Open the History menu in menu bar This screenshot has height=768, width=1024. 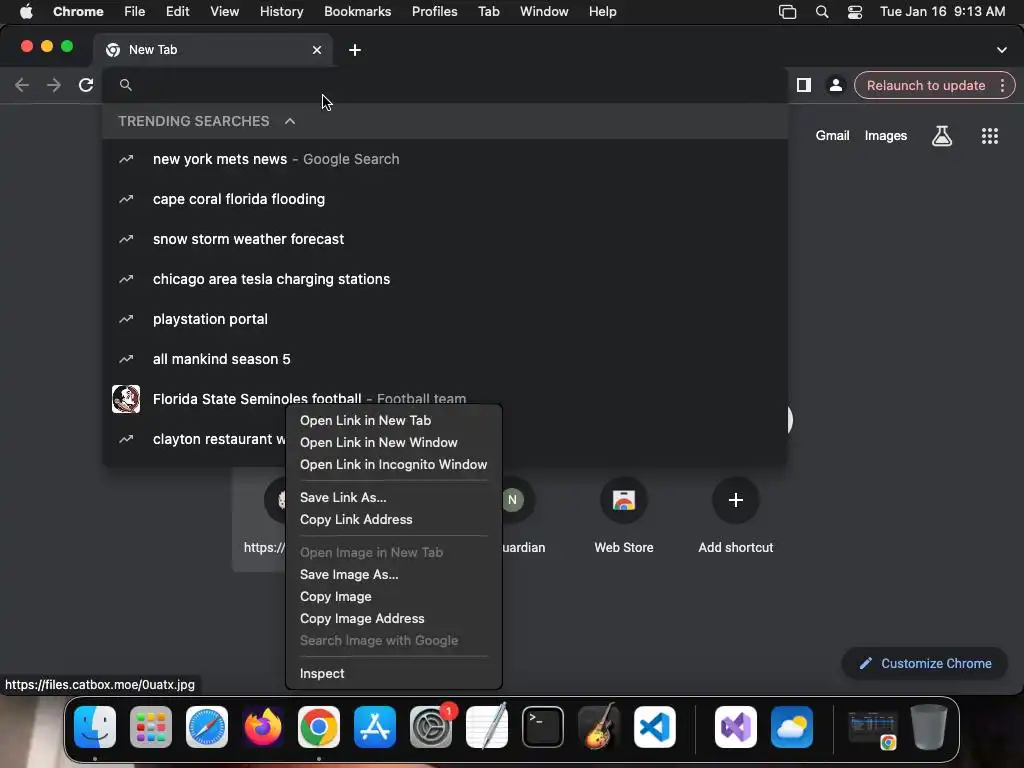(281, 12)
